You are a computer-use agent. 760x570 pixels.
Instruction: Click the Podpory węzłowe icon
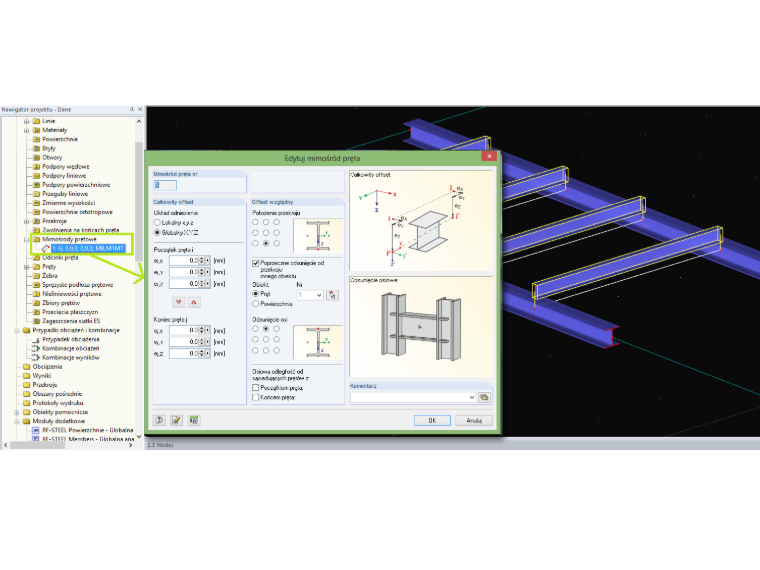tap(36, 166)
